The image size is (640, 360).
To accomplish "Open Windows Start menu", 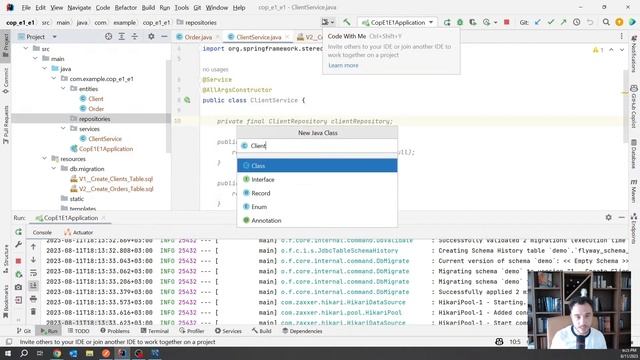I will click(8, 353).
